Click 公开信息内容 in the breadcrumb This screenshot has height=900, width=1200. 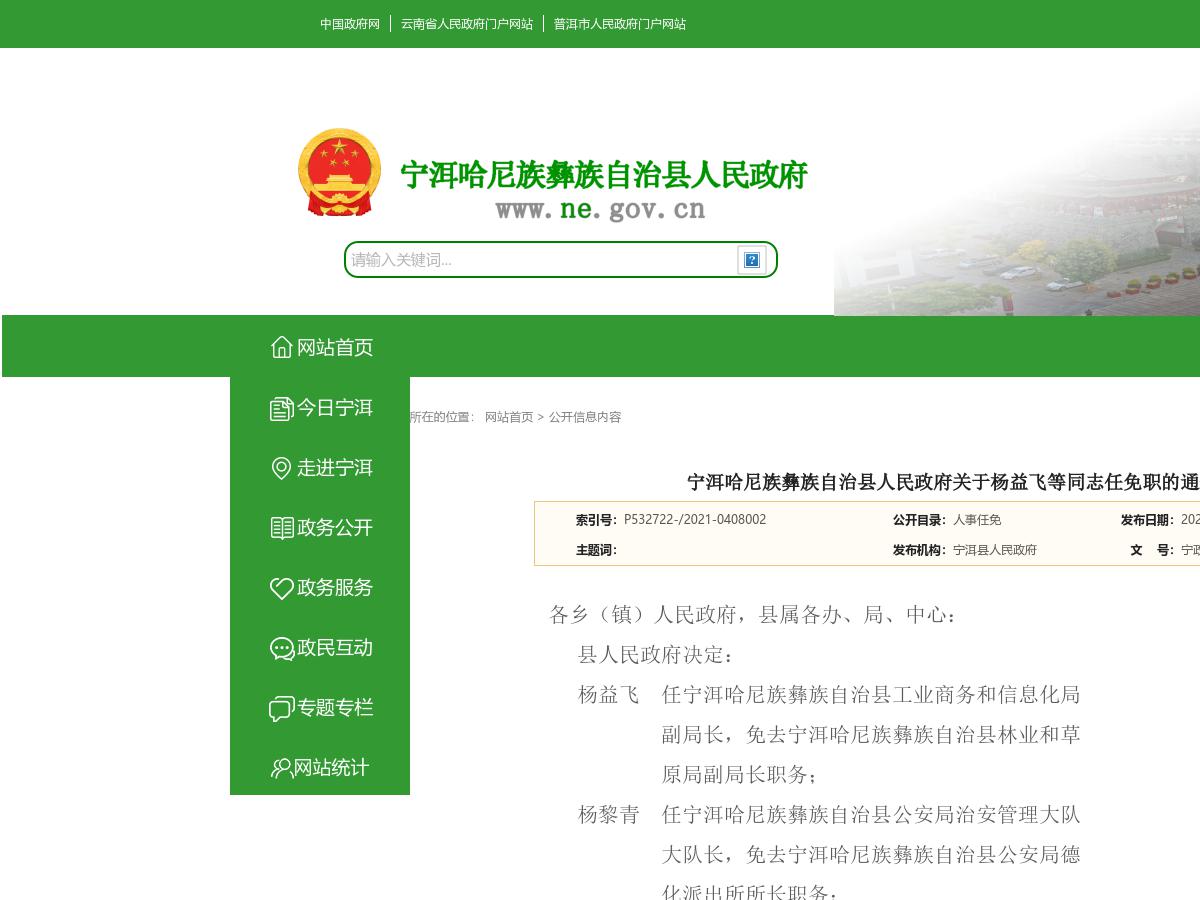click(585, 417)
